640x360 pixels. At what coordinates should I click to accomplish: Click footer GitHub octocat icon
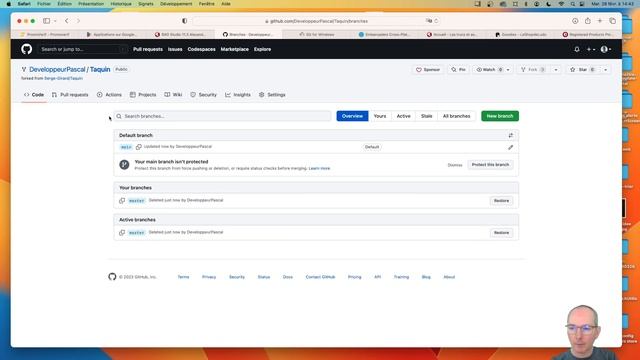point(112,276)
